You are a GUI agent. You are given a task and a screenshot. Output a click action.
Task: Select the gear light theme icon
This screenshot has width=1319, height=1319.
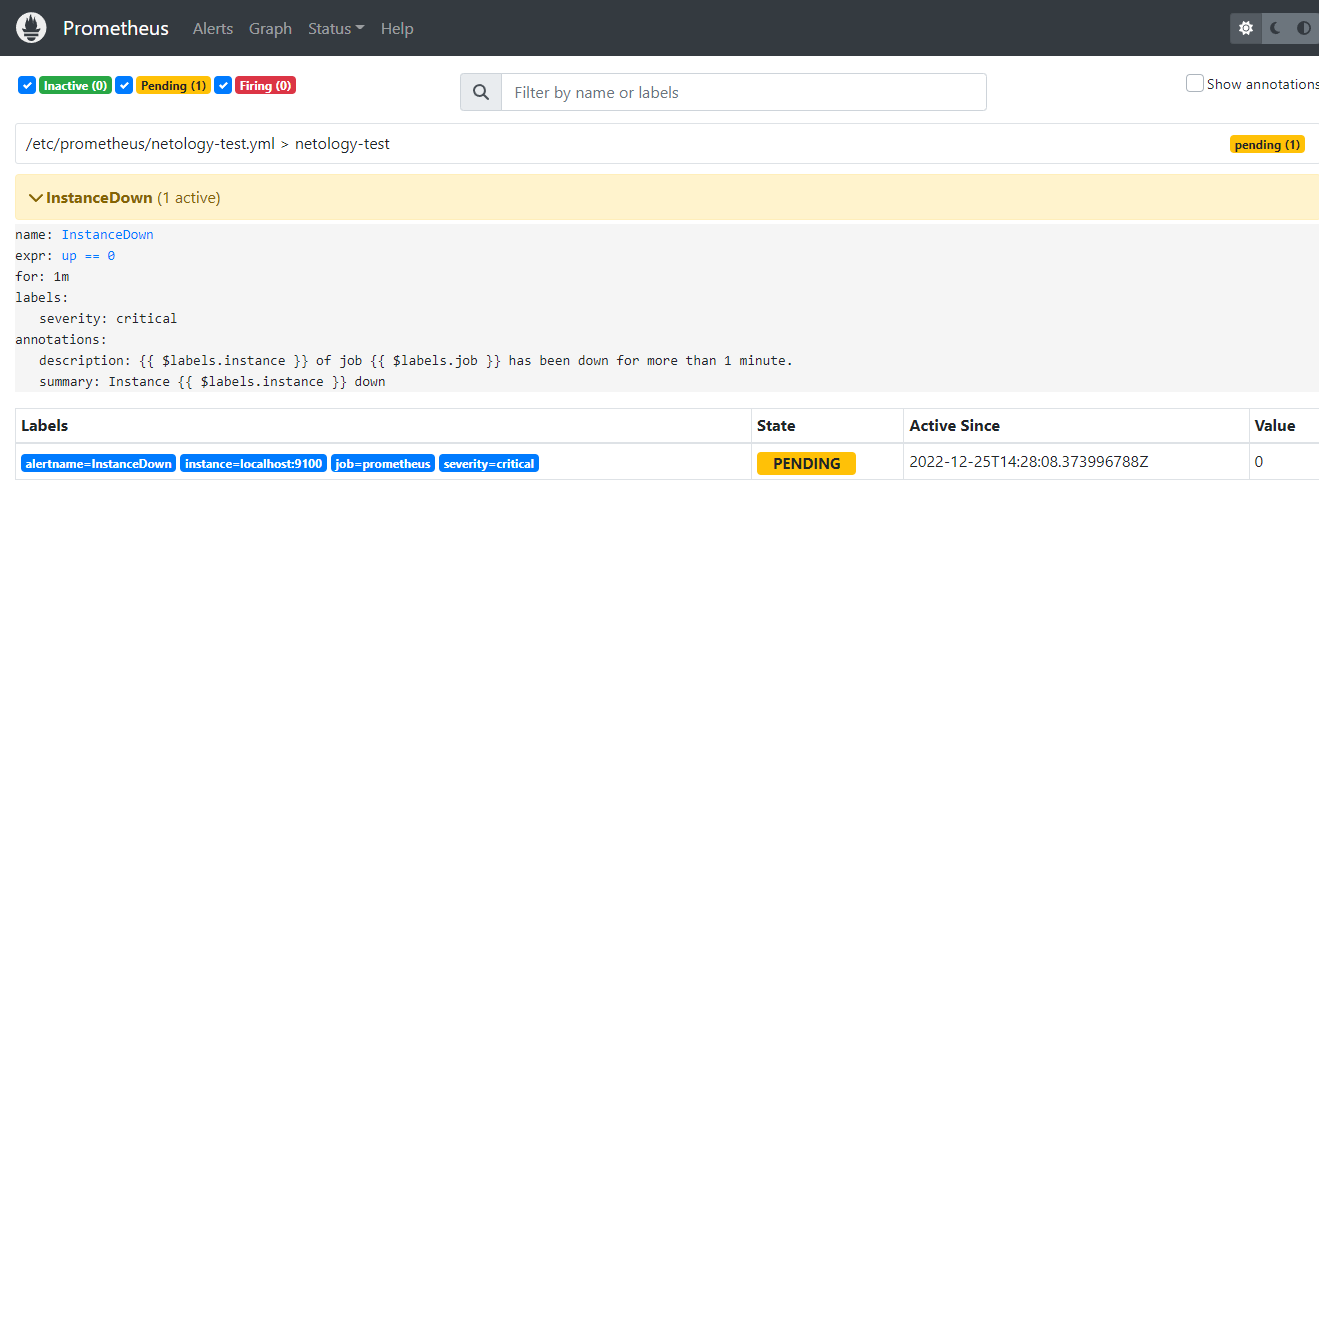point(1245,28)
